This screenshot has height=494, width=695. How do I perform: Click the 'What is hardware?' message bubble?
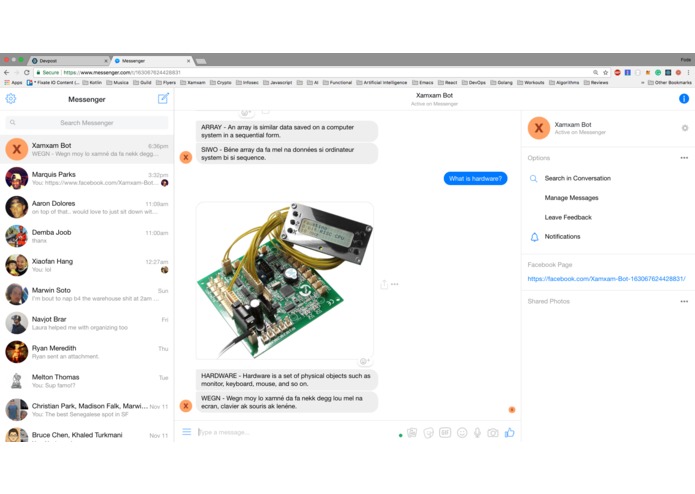[x=475, y=179]
